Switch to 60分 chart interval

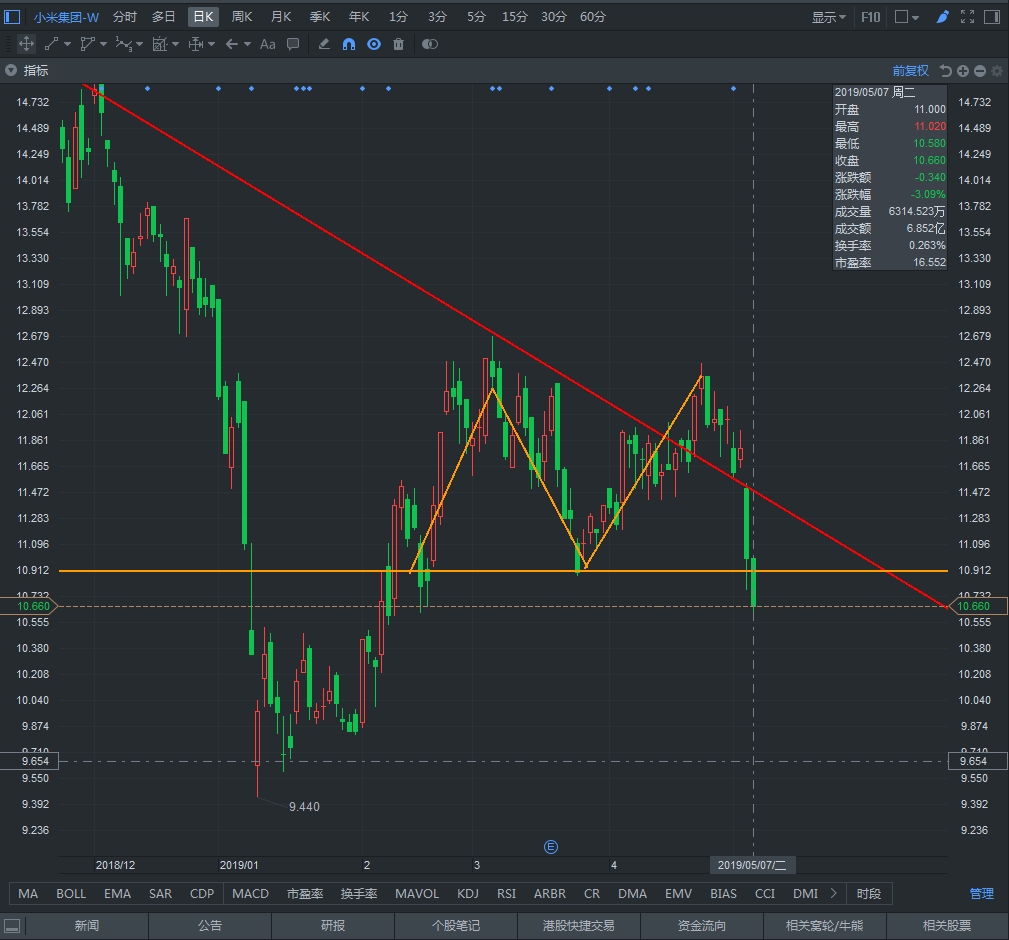coord(593,17)
